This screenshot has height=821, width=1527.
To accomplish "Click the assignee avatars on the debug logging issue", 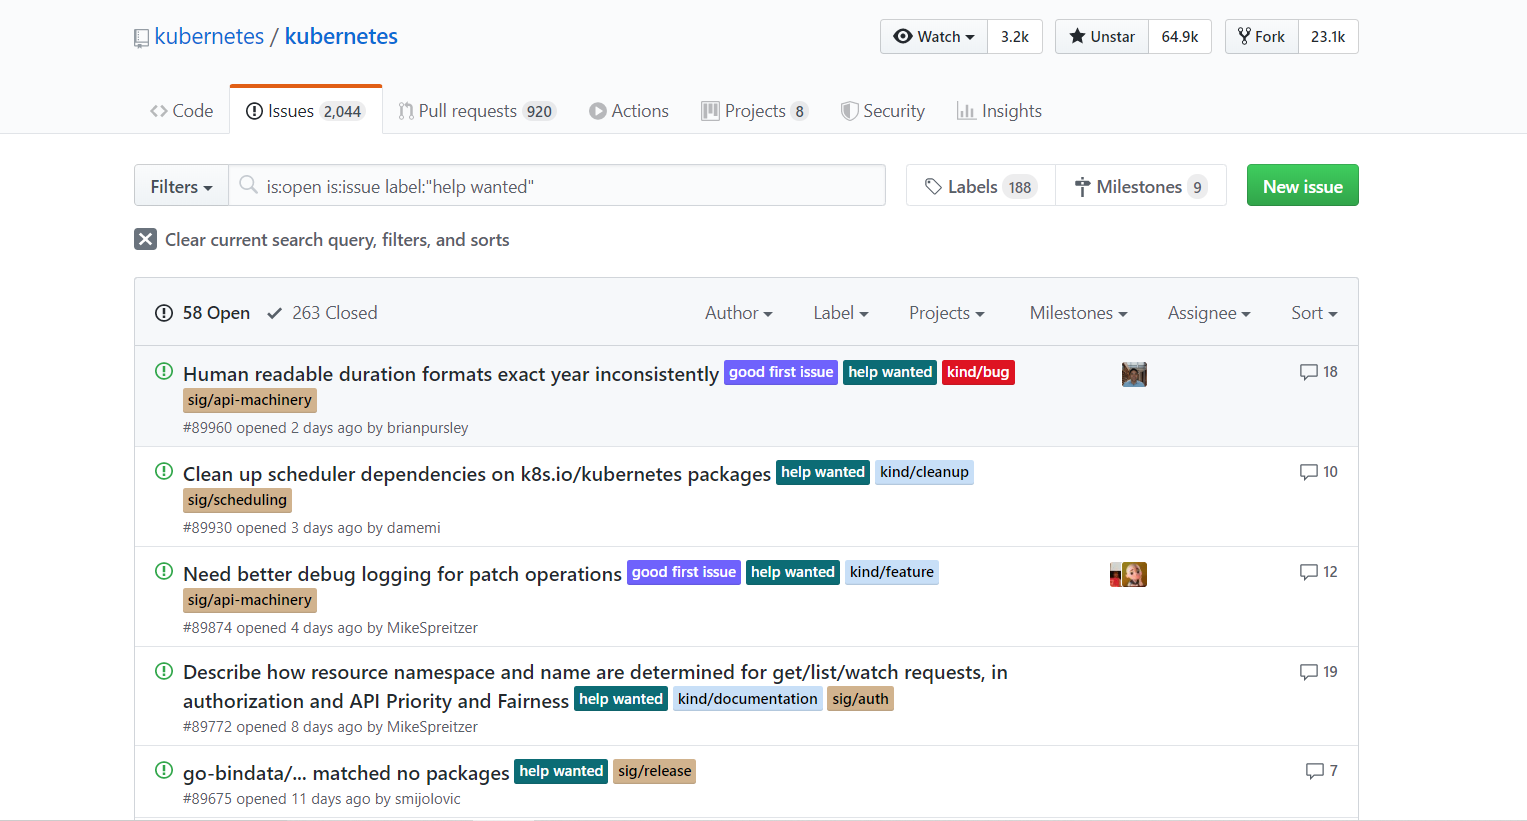I will click(x=1128, y=574).
